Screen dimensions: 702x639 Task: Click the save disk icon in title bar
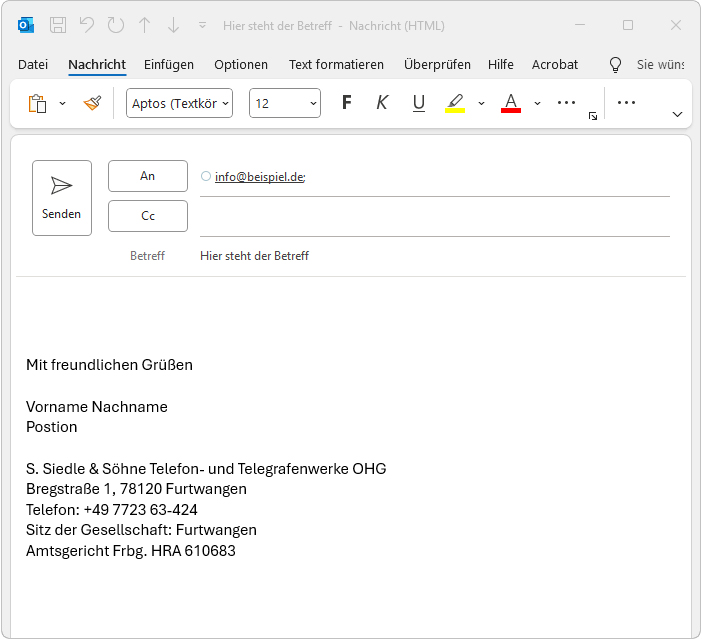click(58, 25)
